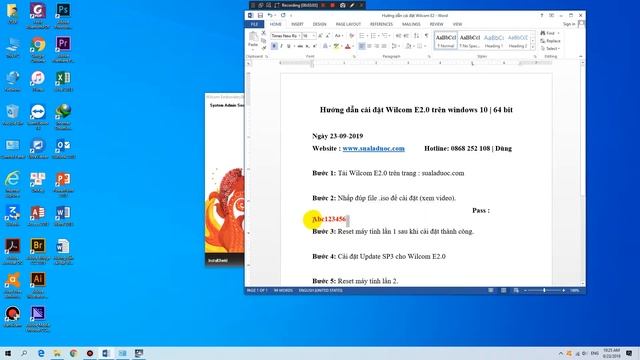
Task: Open Word from taskbar
Action: coord(106,353)
